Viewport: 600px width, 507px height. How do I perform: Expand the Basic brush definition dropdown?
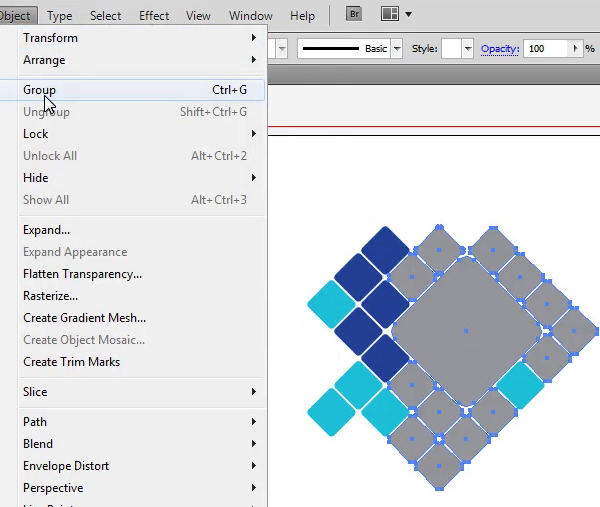point(397,49)
